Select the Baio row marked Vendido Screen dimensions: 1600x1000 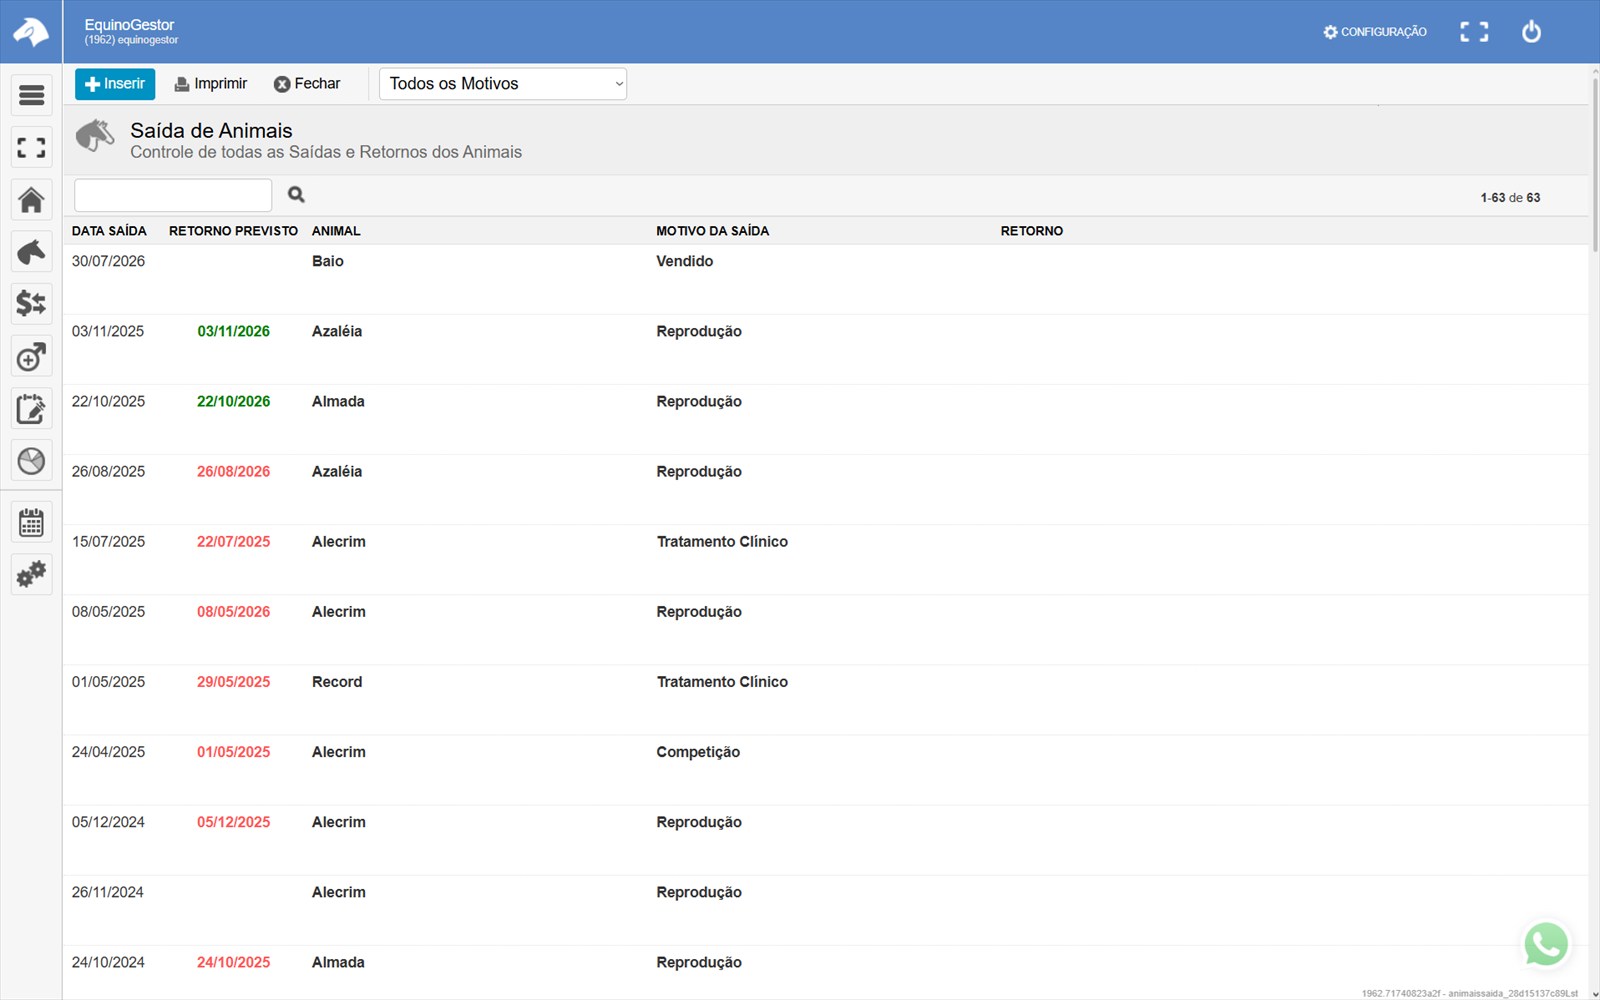tap(826, 280)
